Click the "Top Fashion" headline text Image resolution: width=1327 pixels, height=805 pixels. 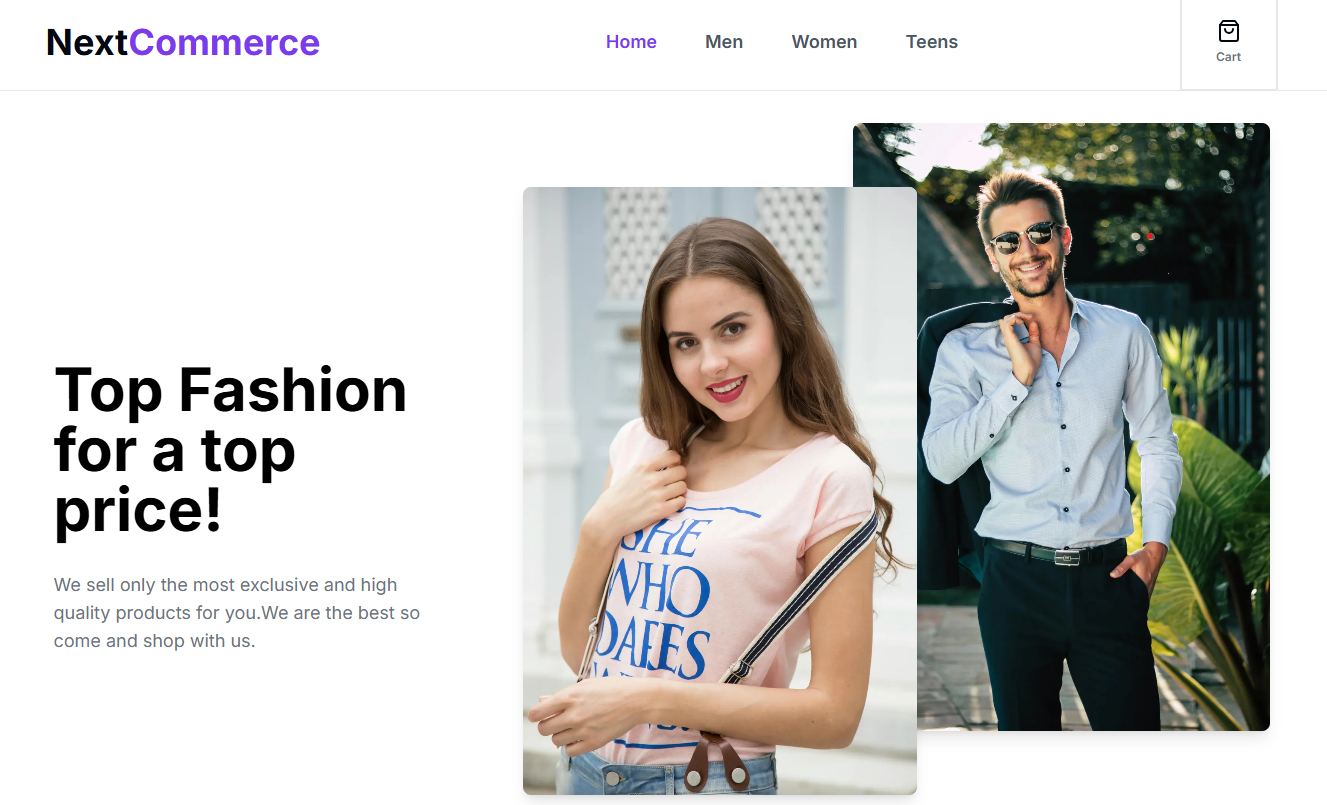point(230,390)
